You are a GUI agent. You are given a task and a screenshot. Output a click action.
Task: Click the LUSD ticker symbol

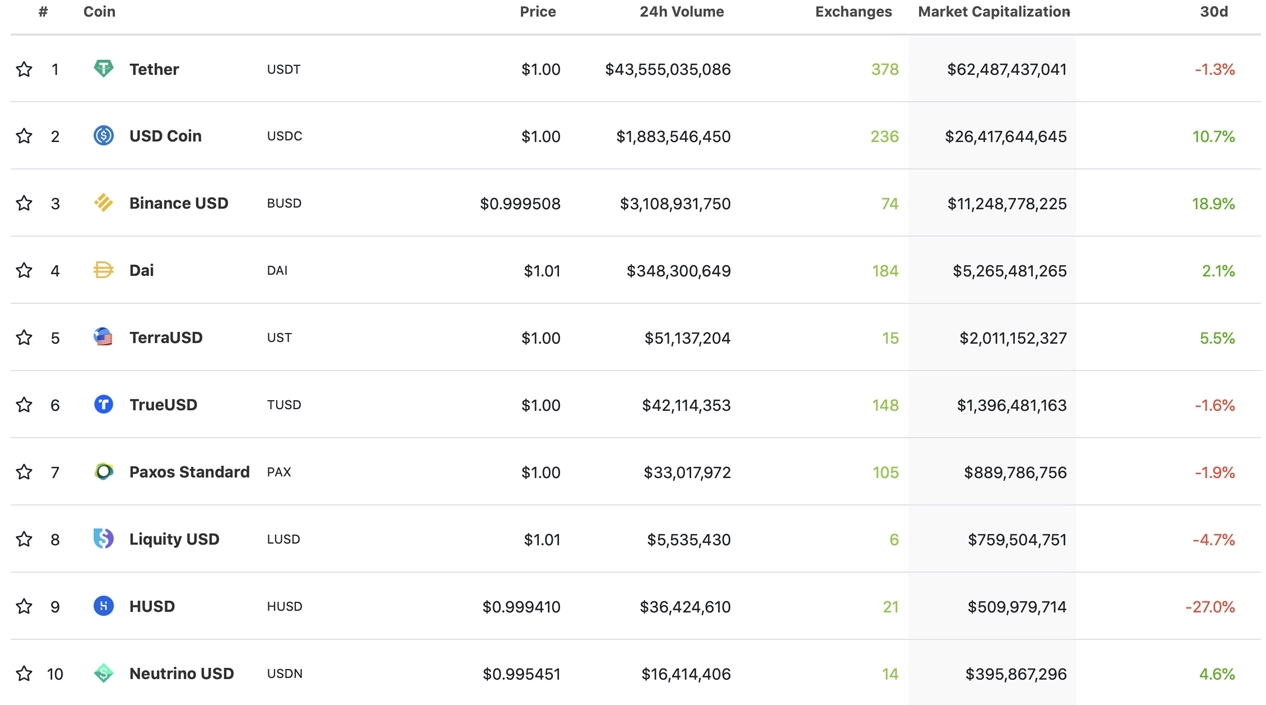(284, 539)
